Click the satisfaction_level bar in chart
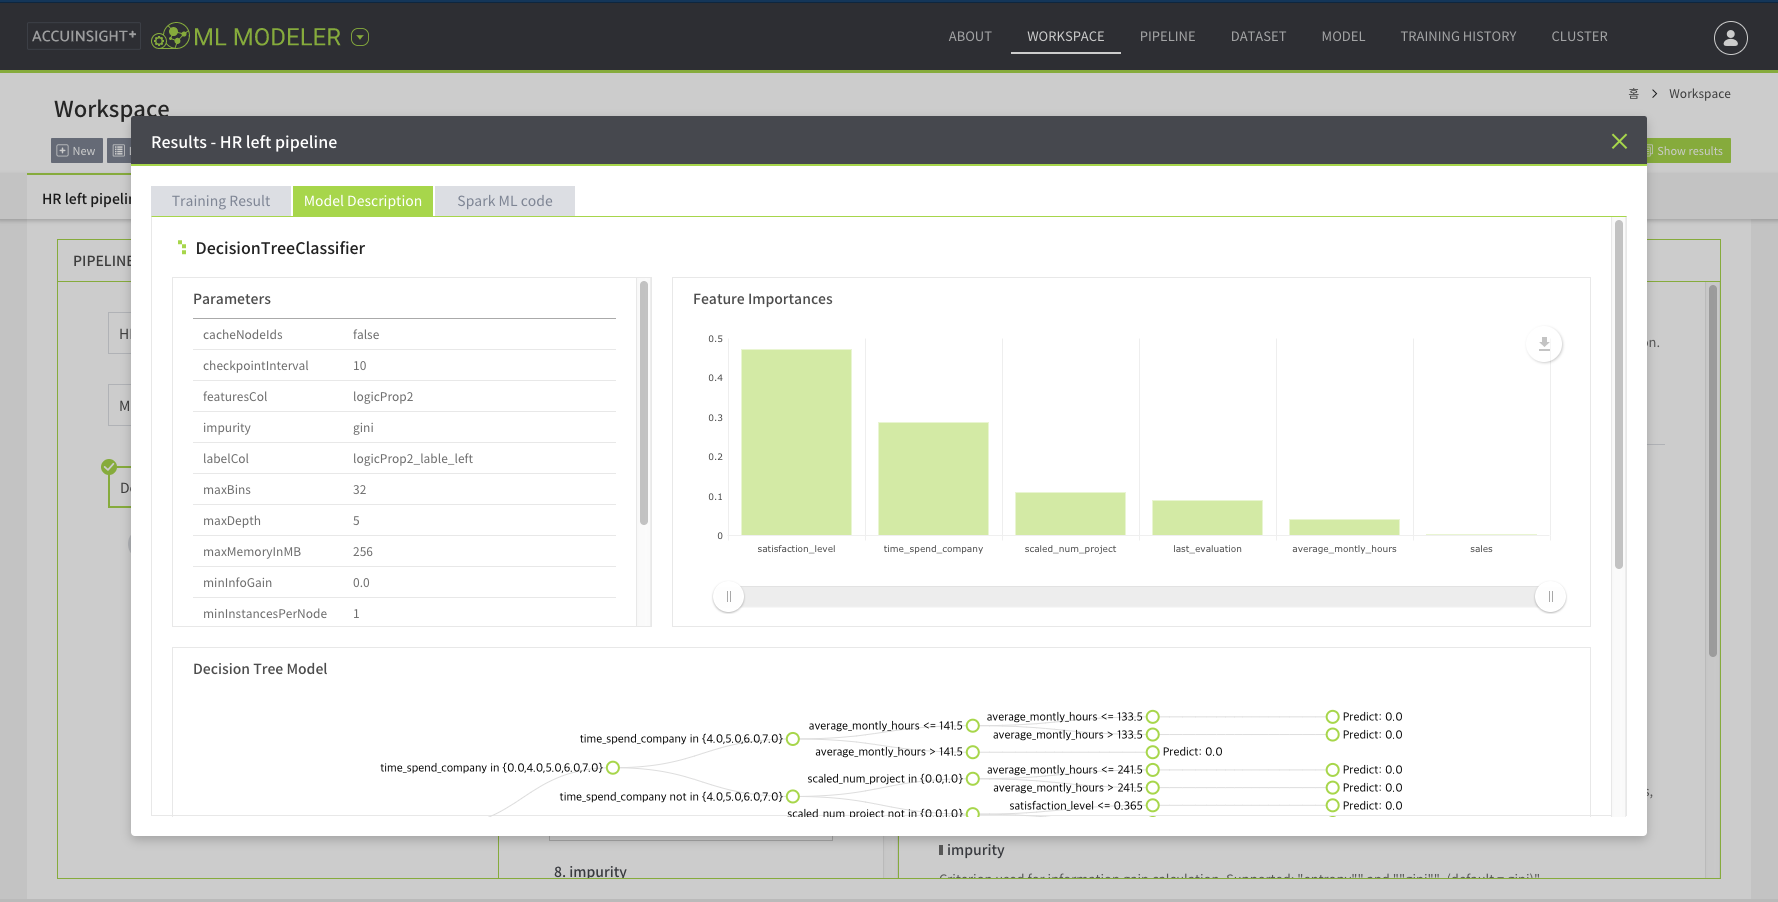 [796, 442]
